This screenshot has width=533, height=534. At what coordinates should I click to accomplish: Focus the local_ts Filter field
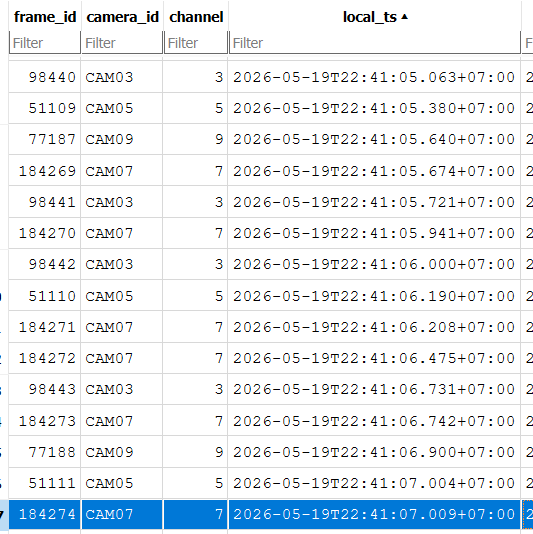(375, 43)
